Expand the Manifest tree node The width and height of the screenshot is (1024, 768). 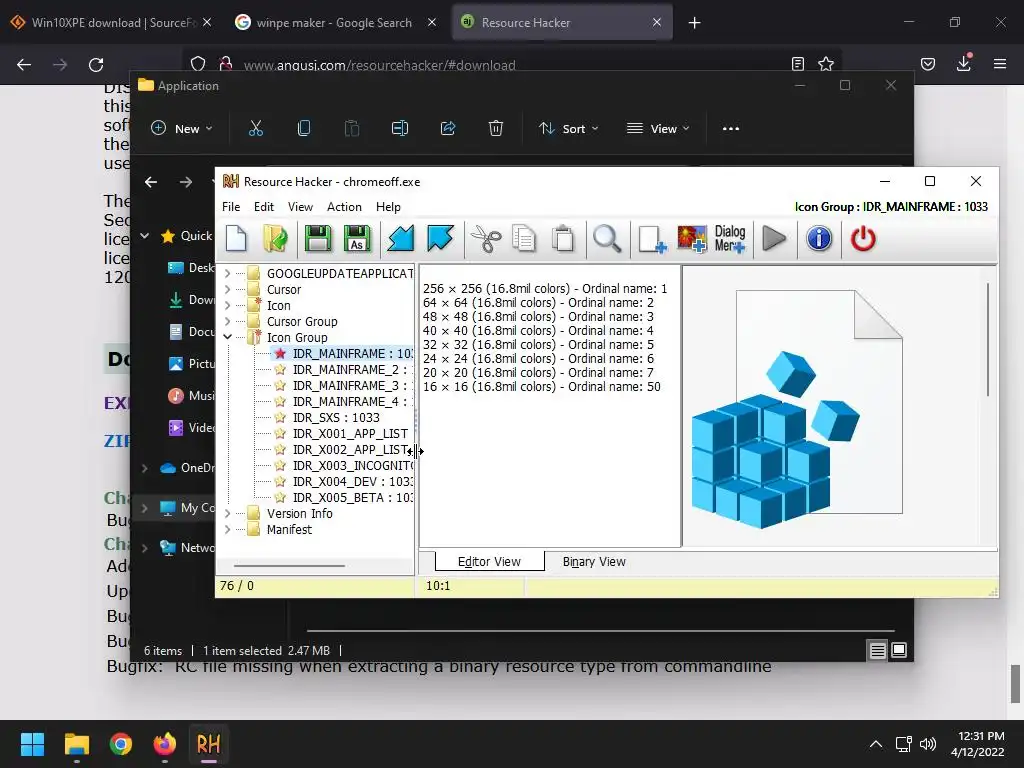[227, 530]
